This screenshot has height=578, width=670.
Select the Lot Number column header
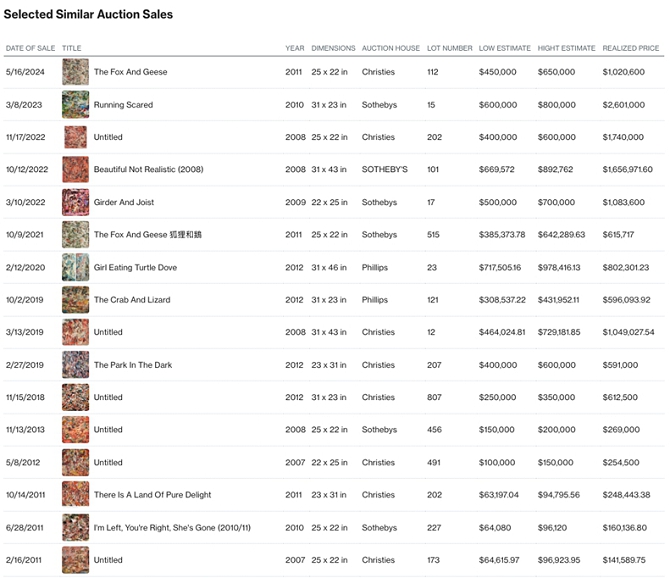coord(449,48)
